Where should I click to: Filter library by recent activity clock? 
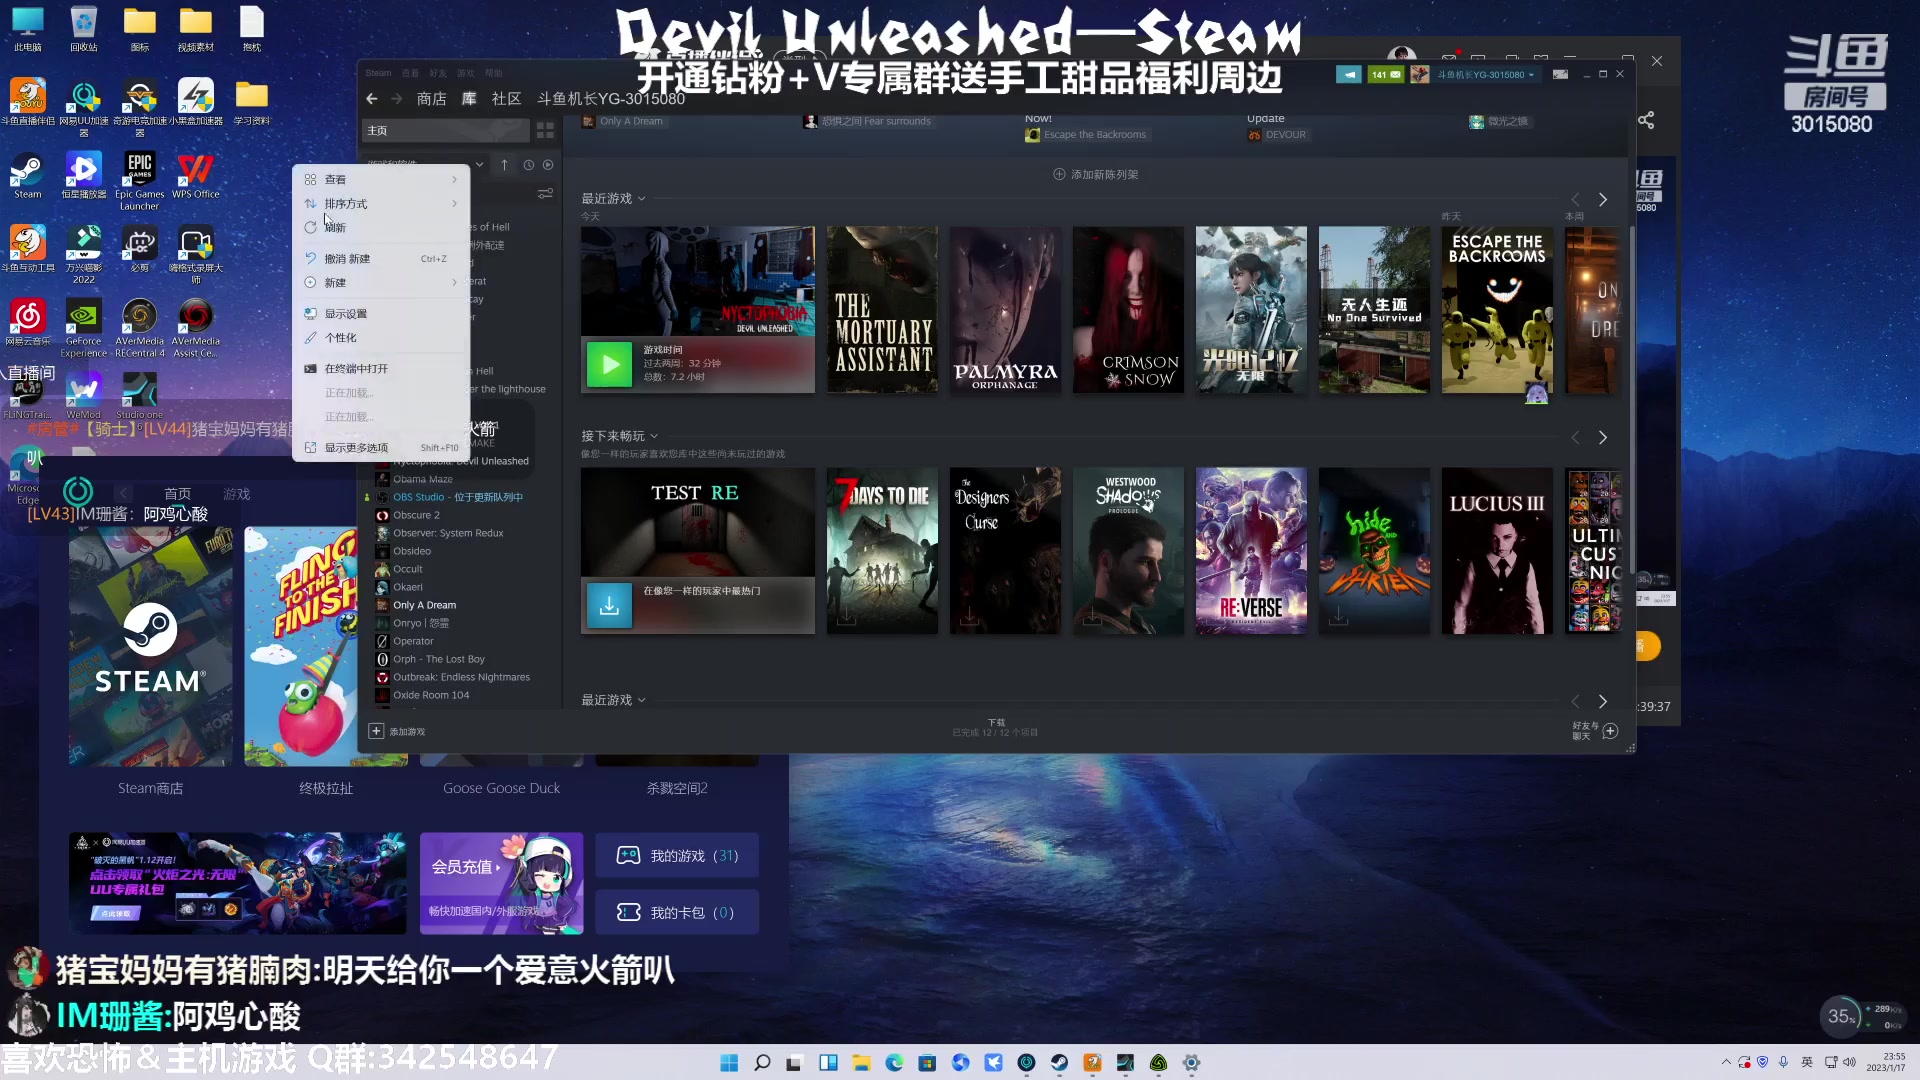(529, 165)
